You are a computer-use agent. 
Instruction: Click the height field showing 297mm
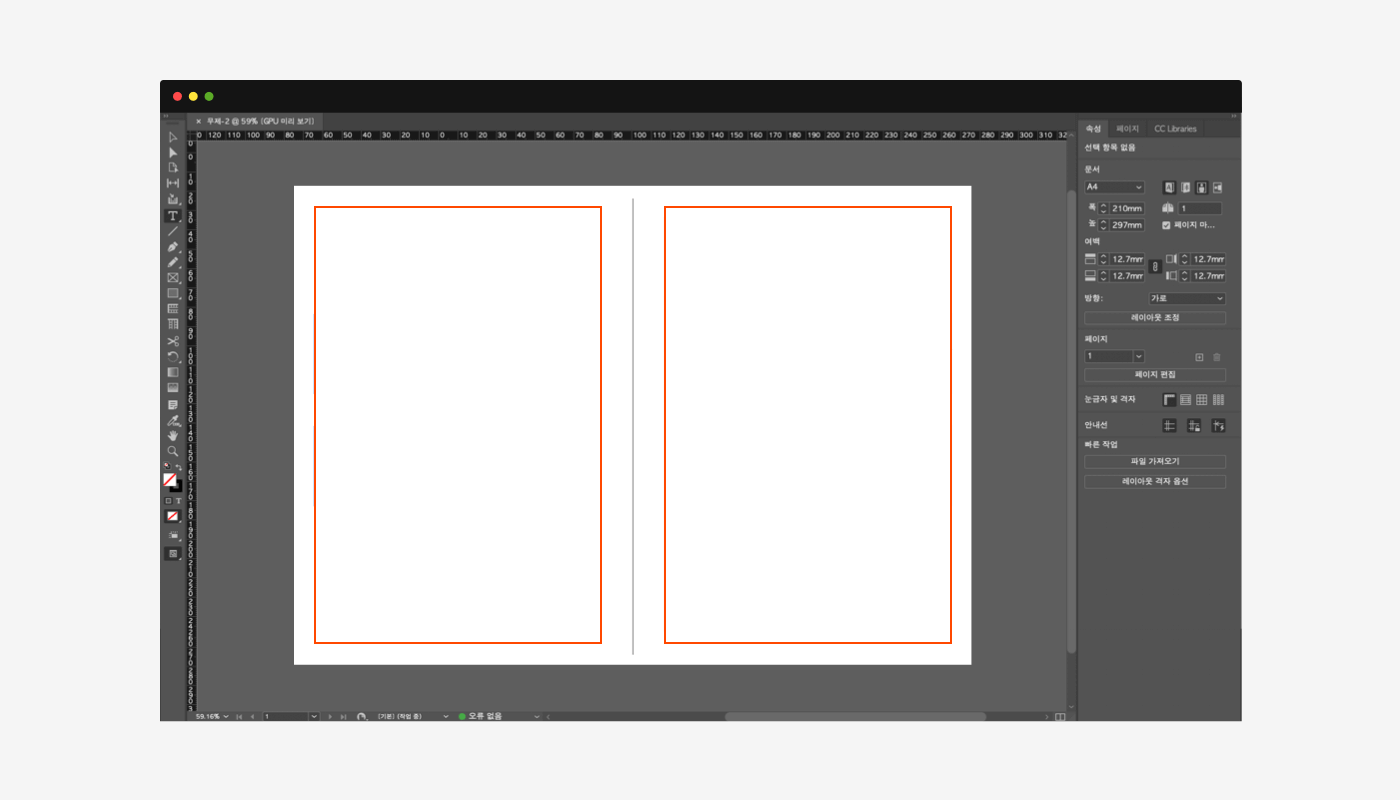pyautogui.click(x=1127, y=225)
